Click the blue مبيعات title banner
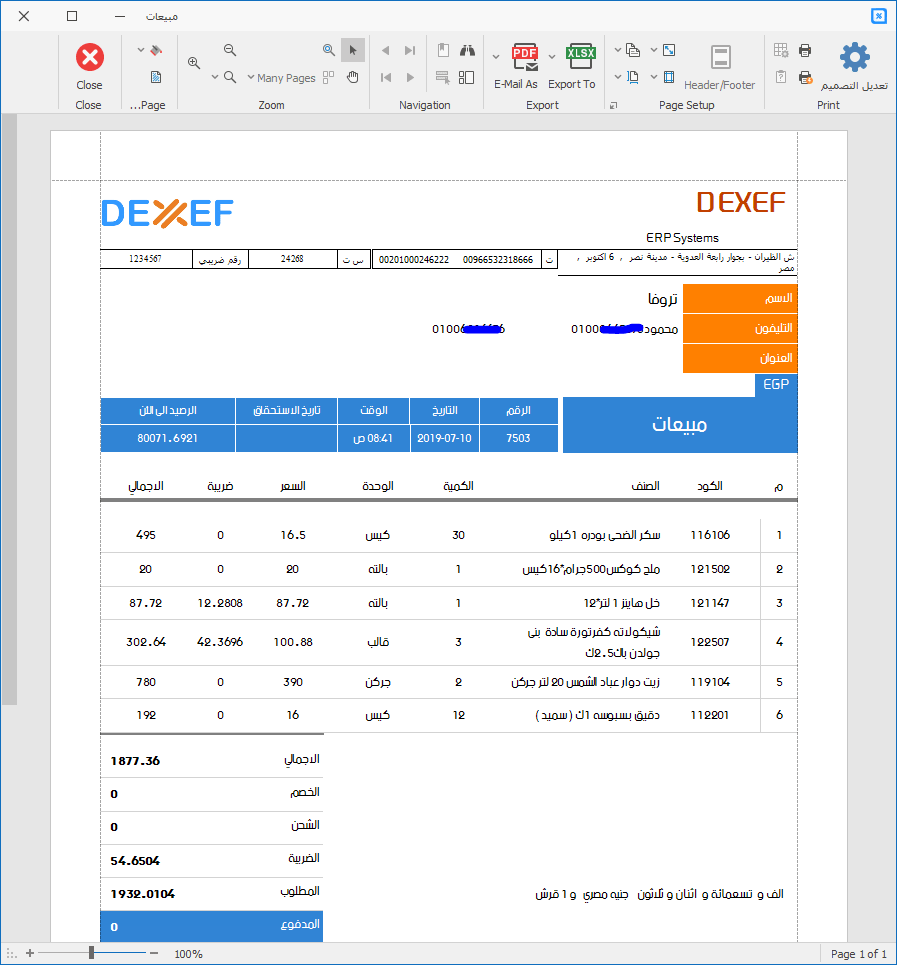 680,425
